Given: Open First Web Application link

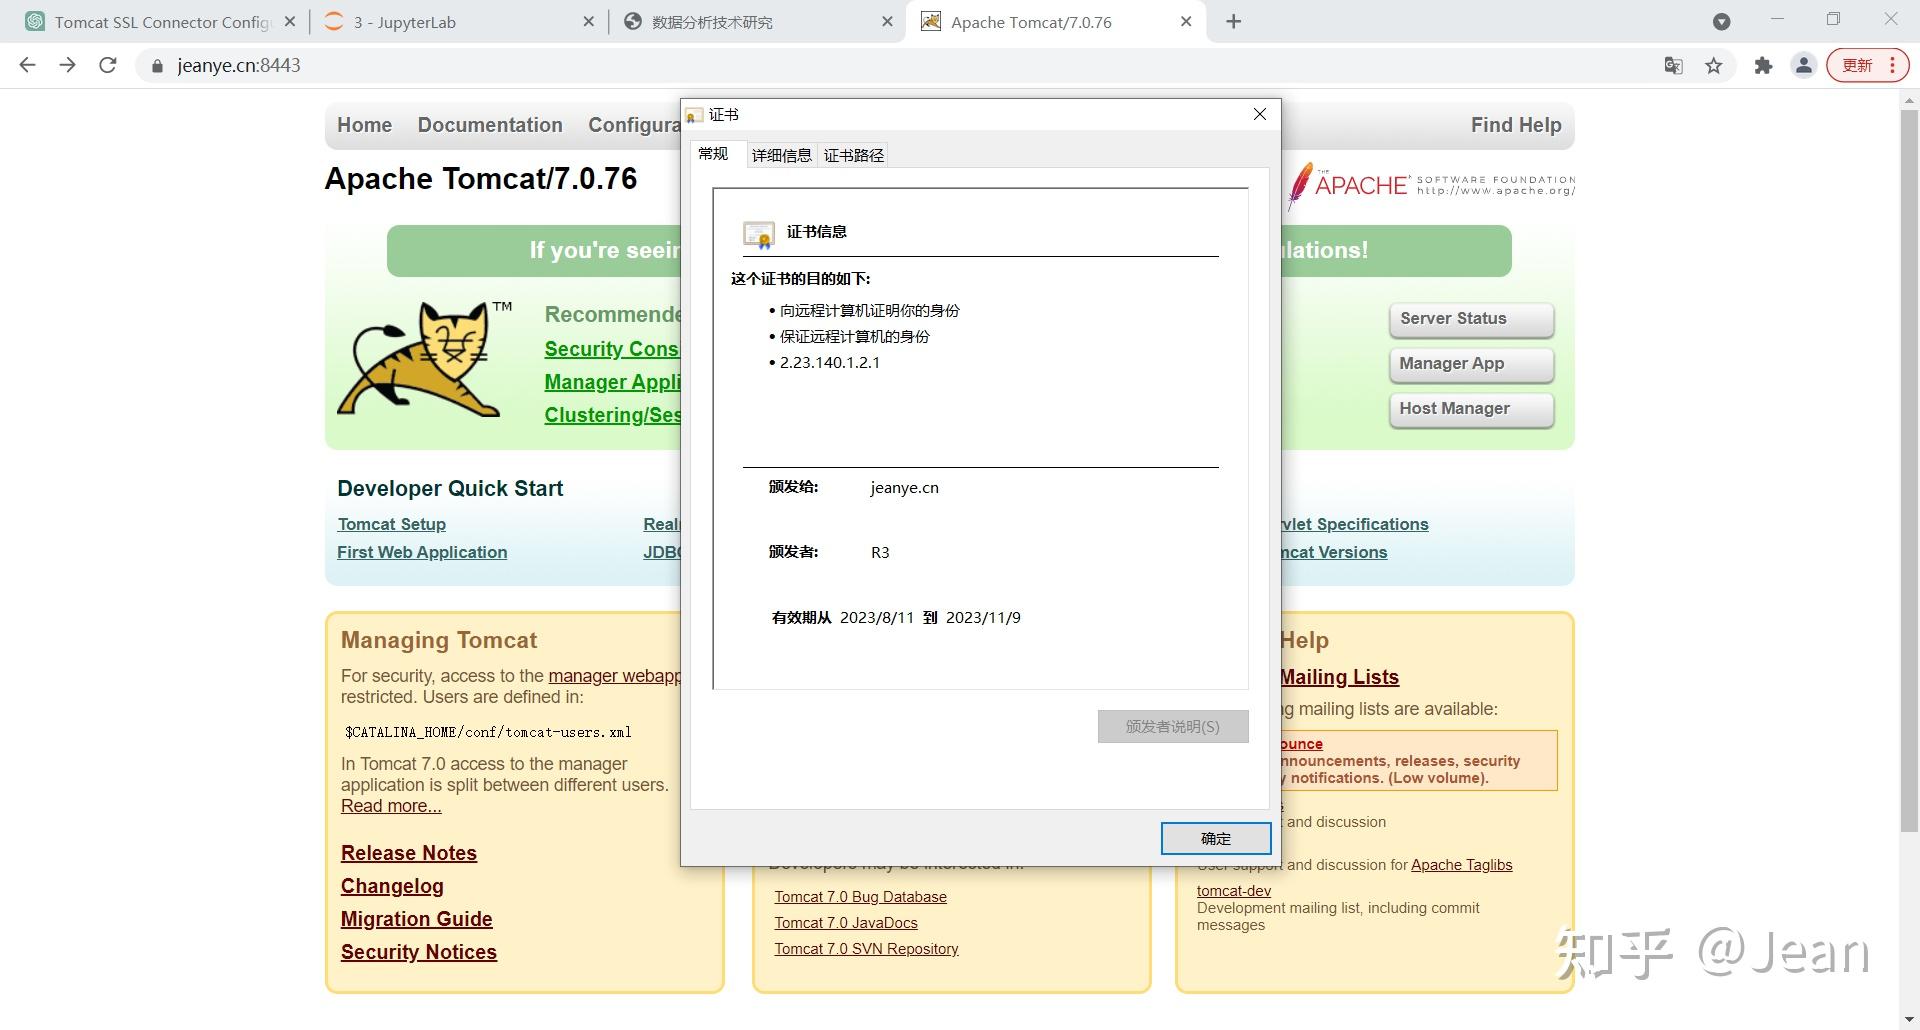Looking at the screenshot, I should (x=422, y=552).
